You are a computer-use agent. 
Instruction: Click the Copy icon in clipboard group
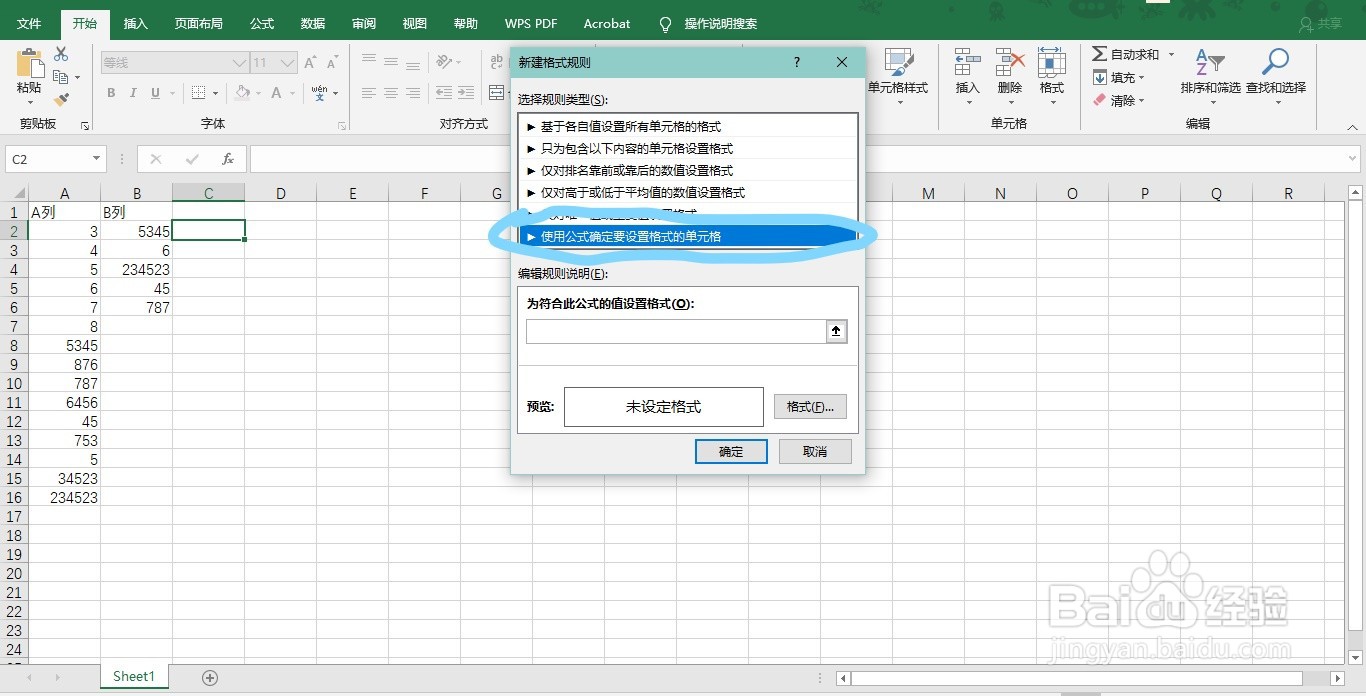pyautogui.click(x=60, y=76)
